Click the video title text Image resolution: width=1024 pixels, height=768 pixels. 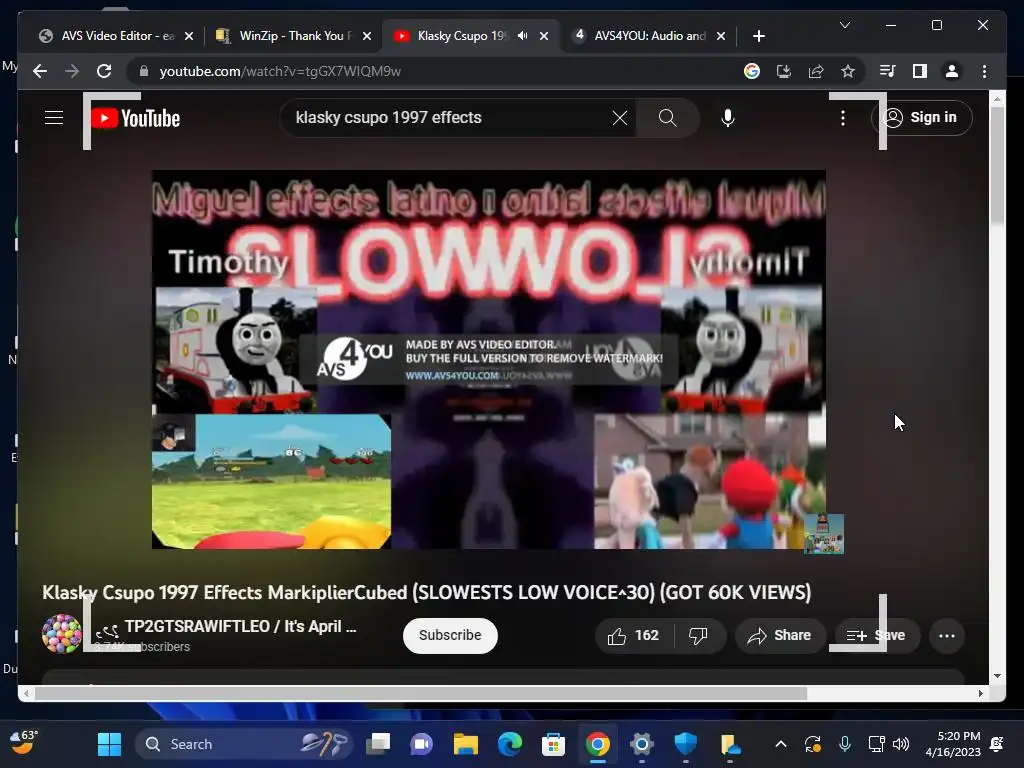pyautogui.click(x=426, y=592)
